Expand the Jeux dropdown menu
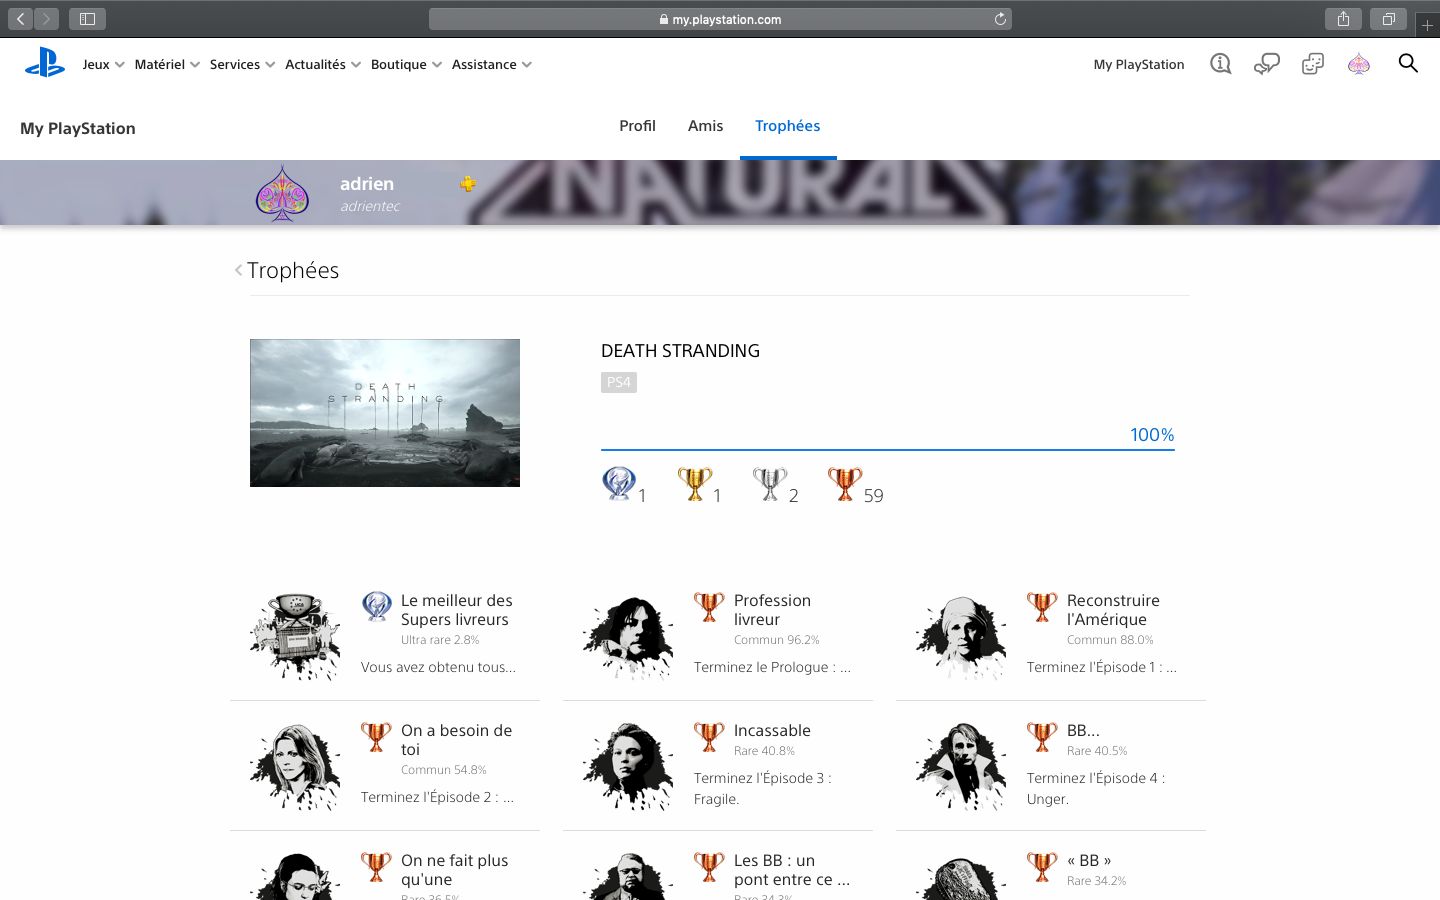Viewport: 1440px width, 900px height. pos(103,64)
